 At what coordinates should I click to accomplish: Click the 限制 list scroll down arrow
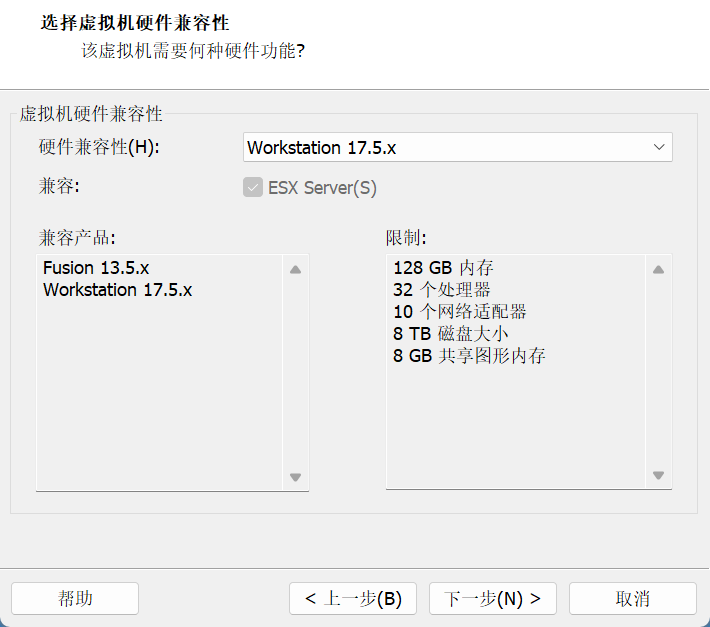pyautogui.click(x=658, y=475)
